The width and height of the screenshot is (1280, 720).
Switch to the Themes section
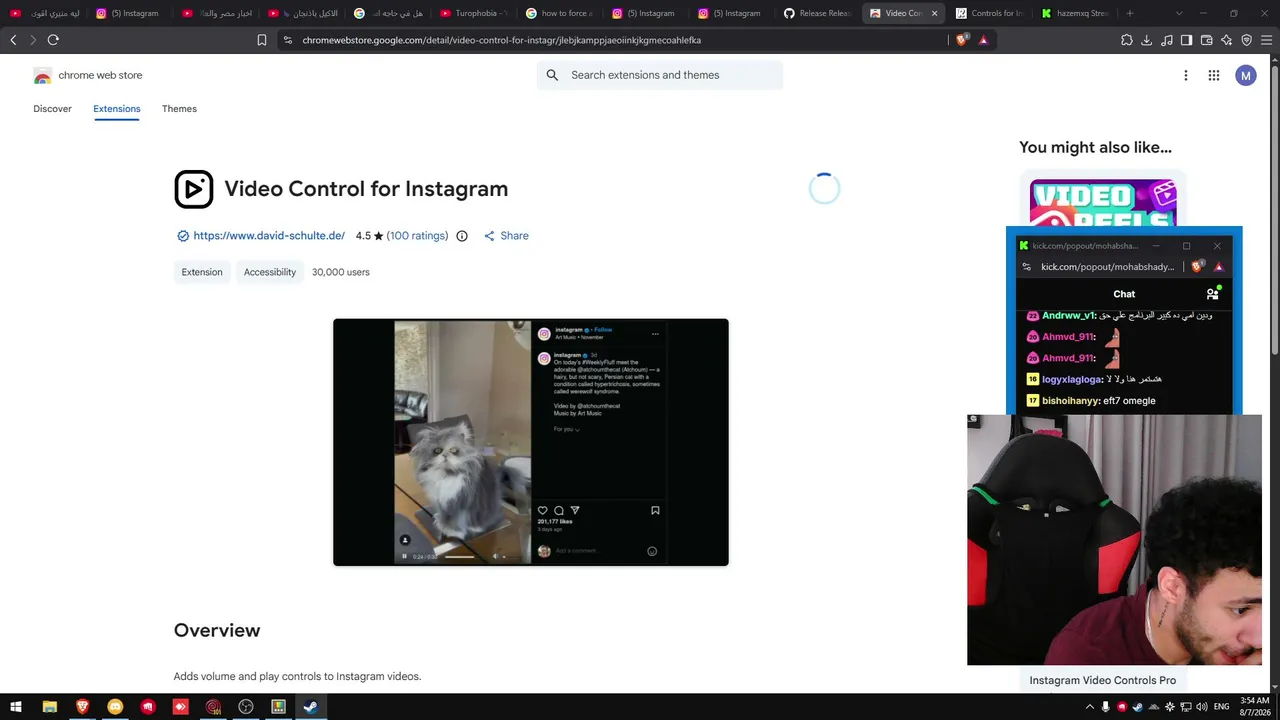180,109
